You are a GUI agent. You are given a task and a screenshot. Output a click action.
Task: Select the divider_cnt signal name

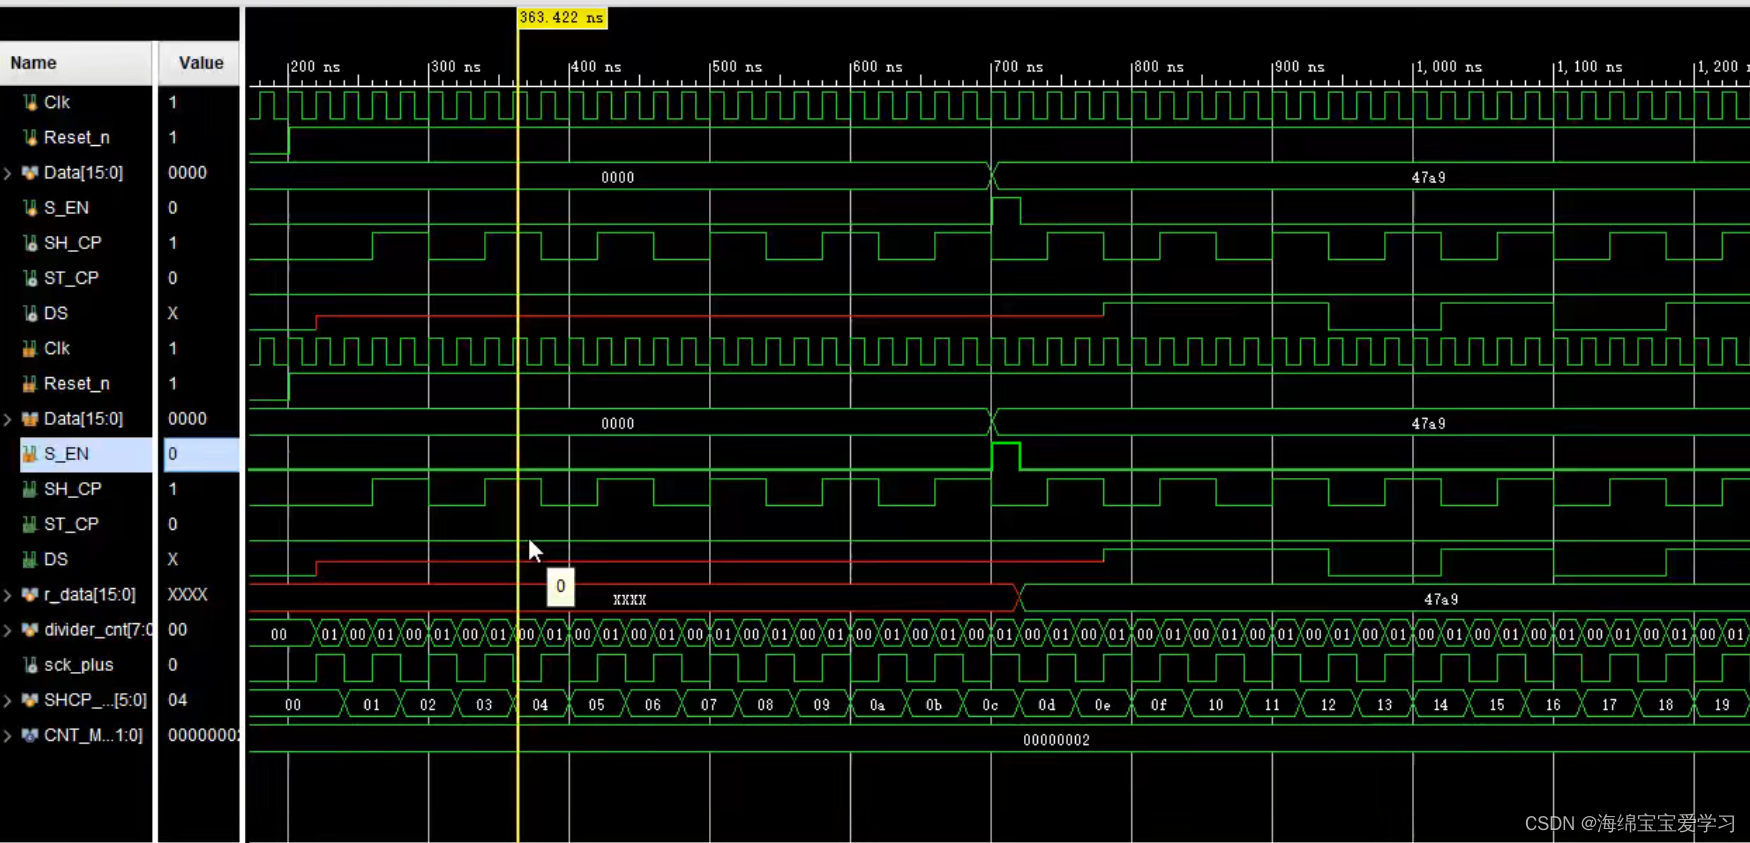tap(98, 630)
